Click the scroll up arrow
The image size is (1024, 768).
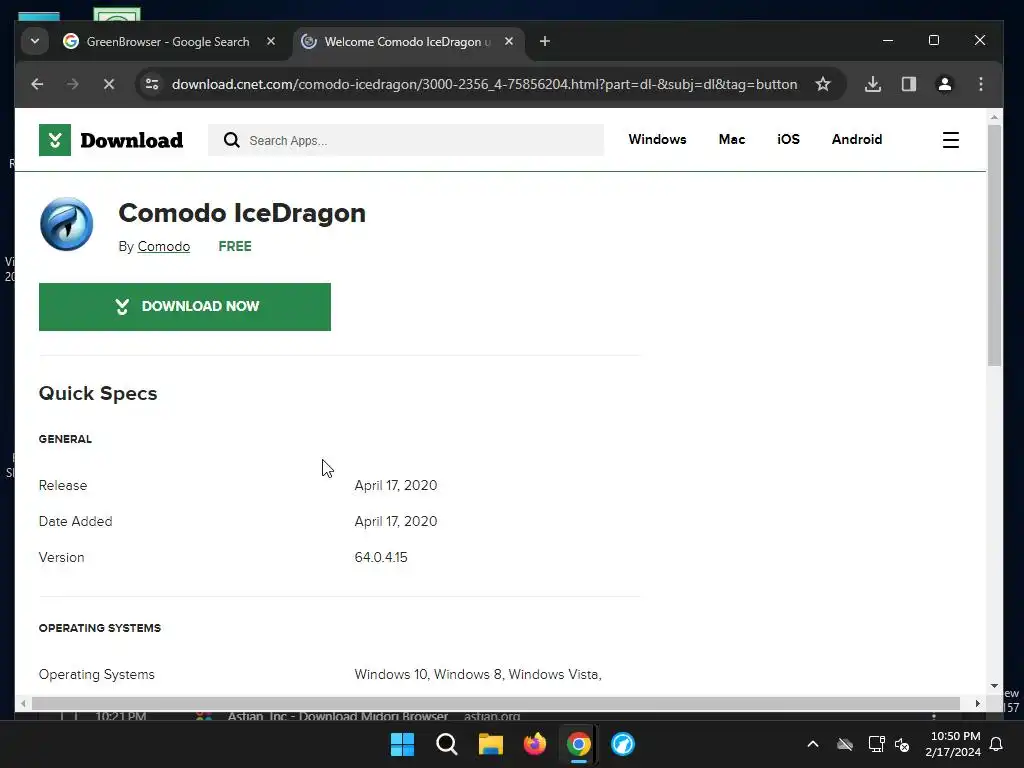(994, 118)
